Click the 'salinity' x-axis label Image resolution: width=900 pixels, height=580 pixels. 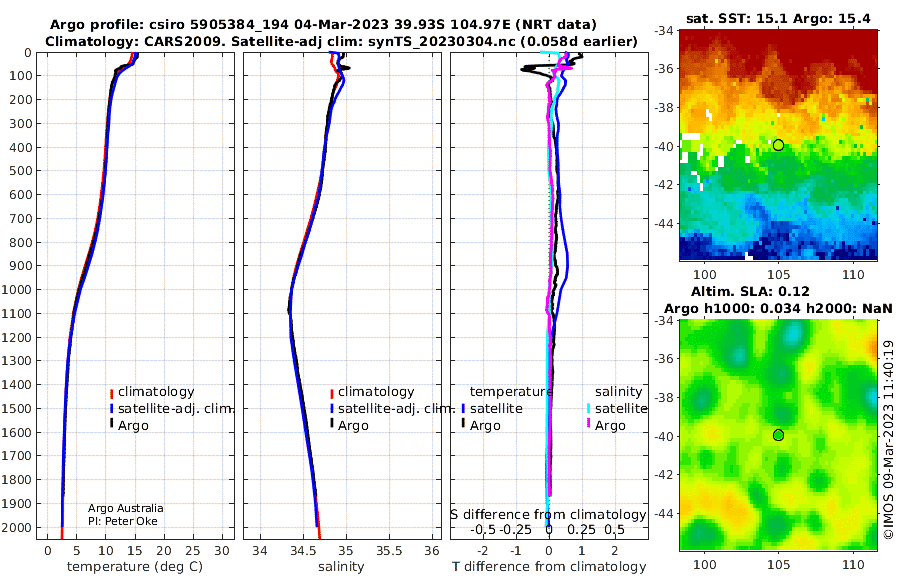click(x=341, y=566)
